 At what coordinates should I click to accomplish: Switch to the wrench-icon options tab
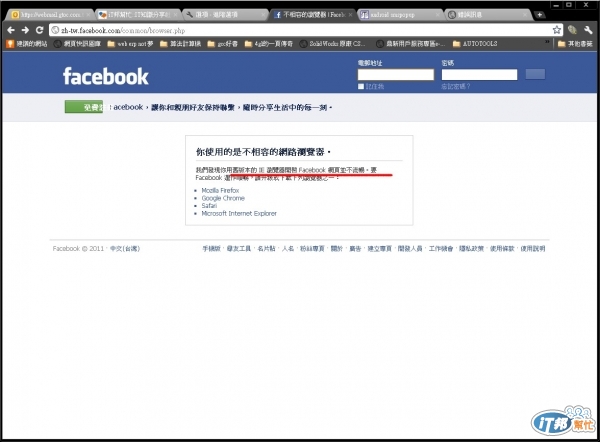point(226,15)
